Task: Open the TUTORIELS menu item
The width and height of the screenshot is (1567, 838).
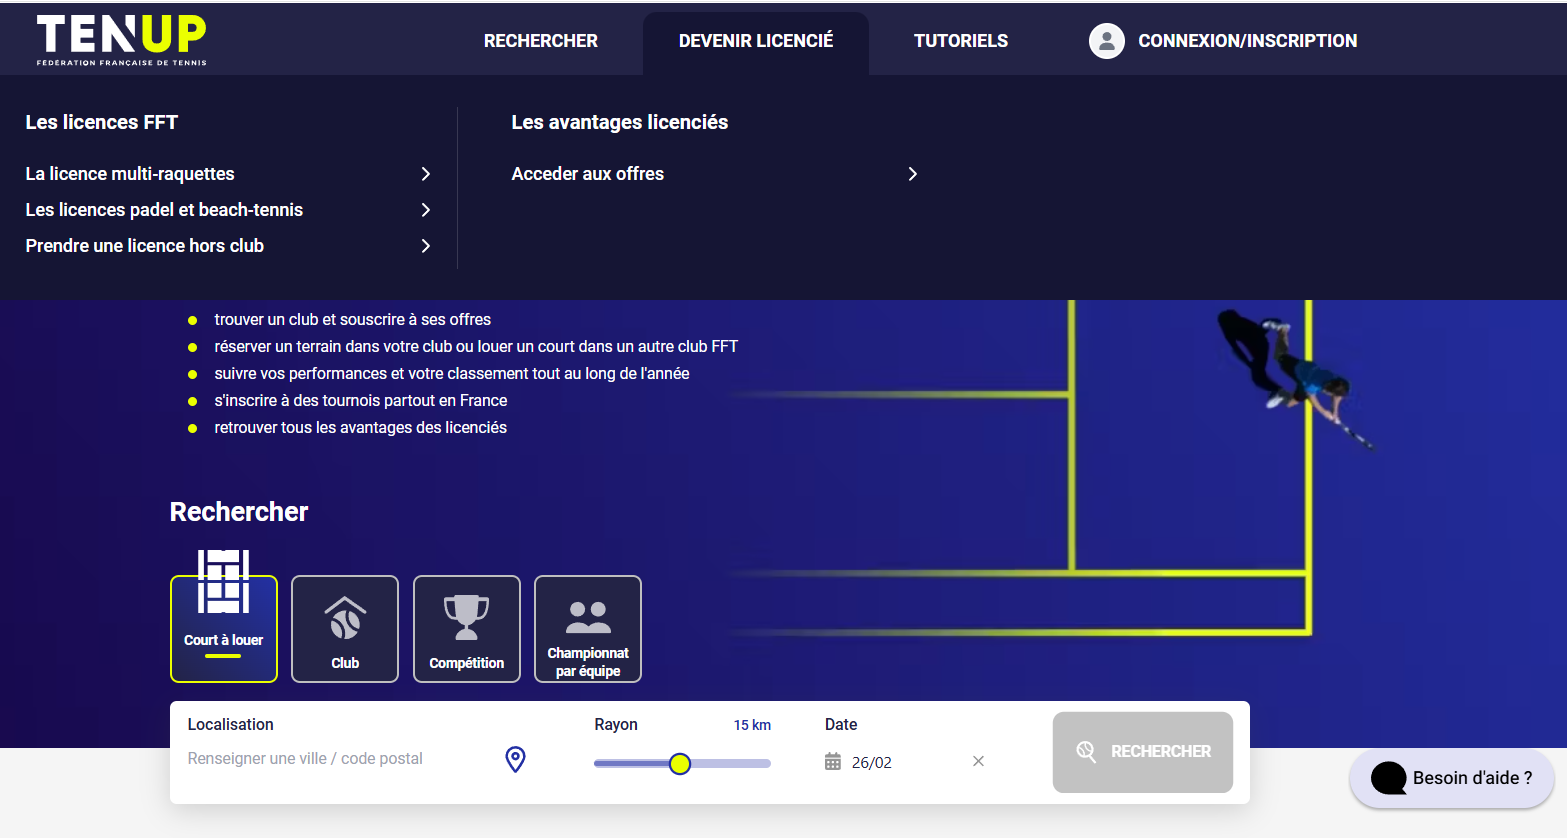Action: pyautogui.click(x=960, y=41)
